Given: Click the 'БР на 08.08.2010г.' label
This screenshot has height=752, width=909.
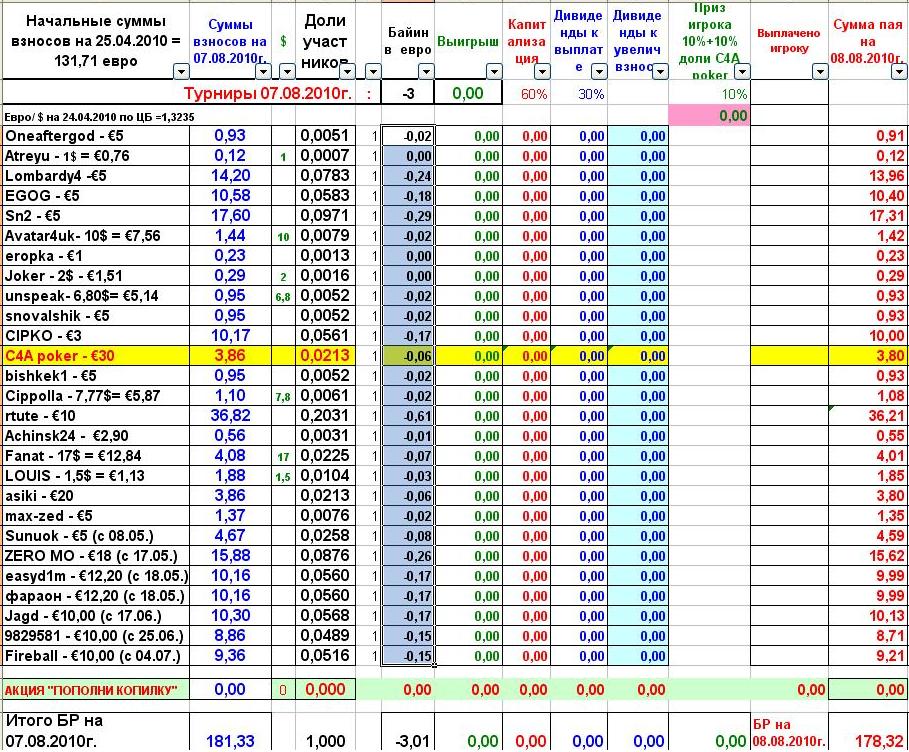Looking at the screenshot, I should point(789,732).
